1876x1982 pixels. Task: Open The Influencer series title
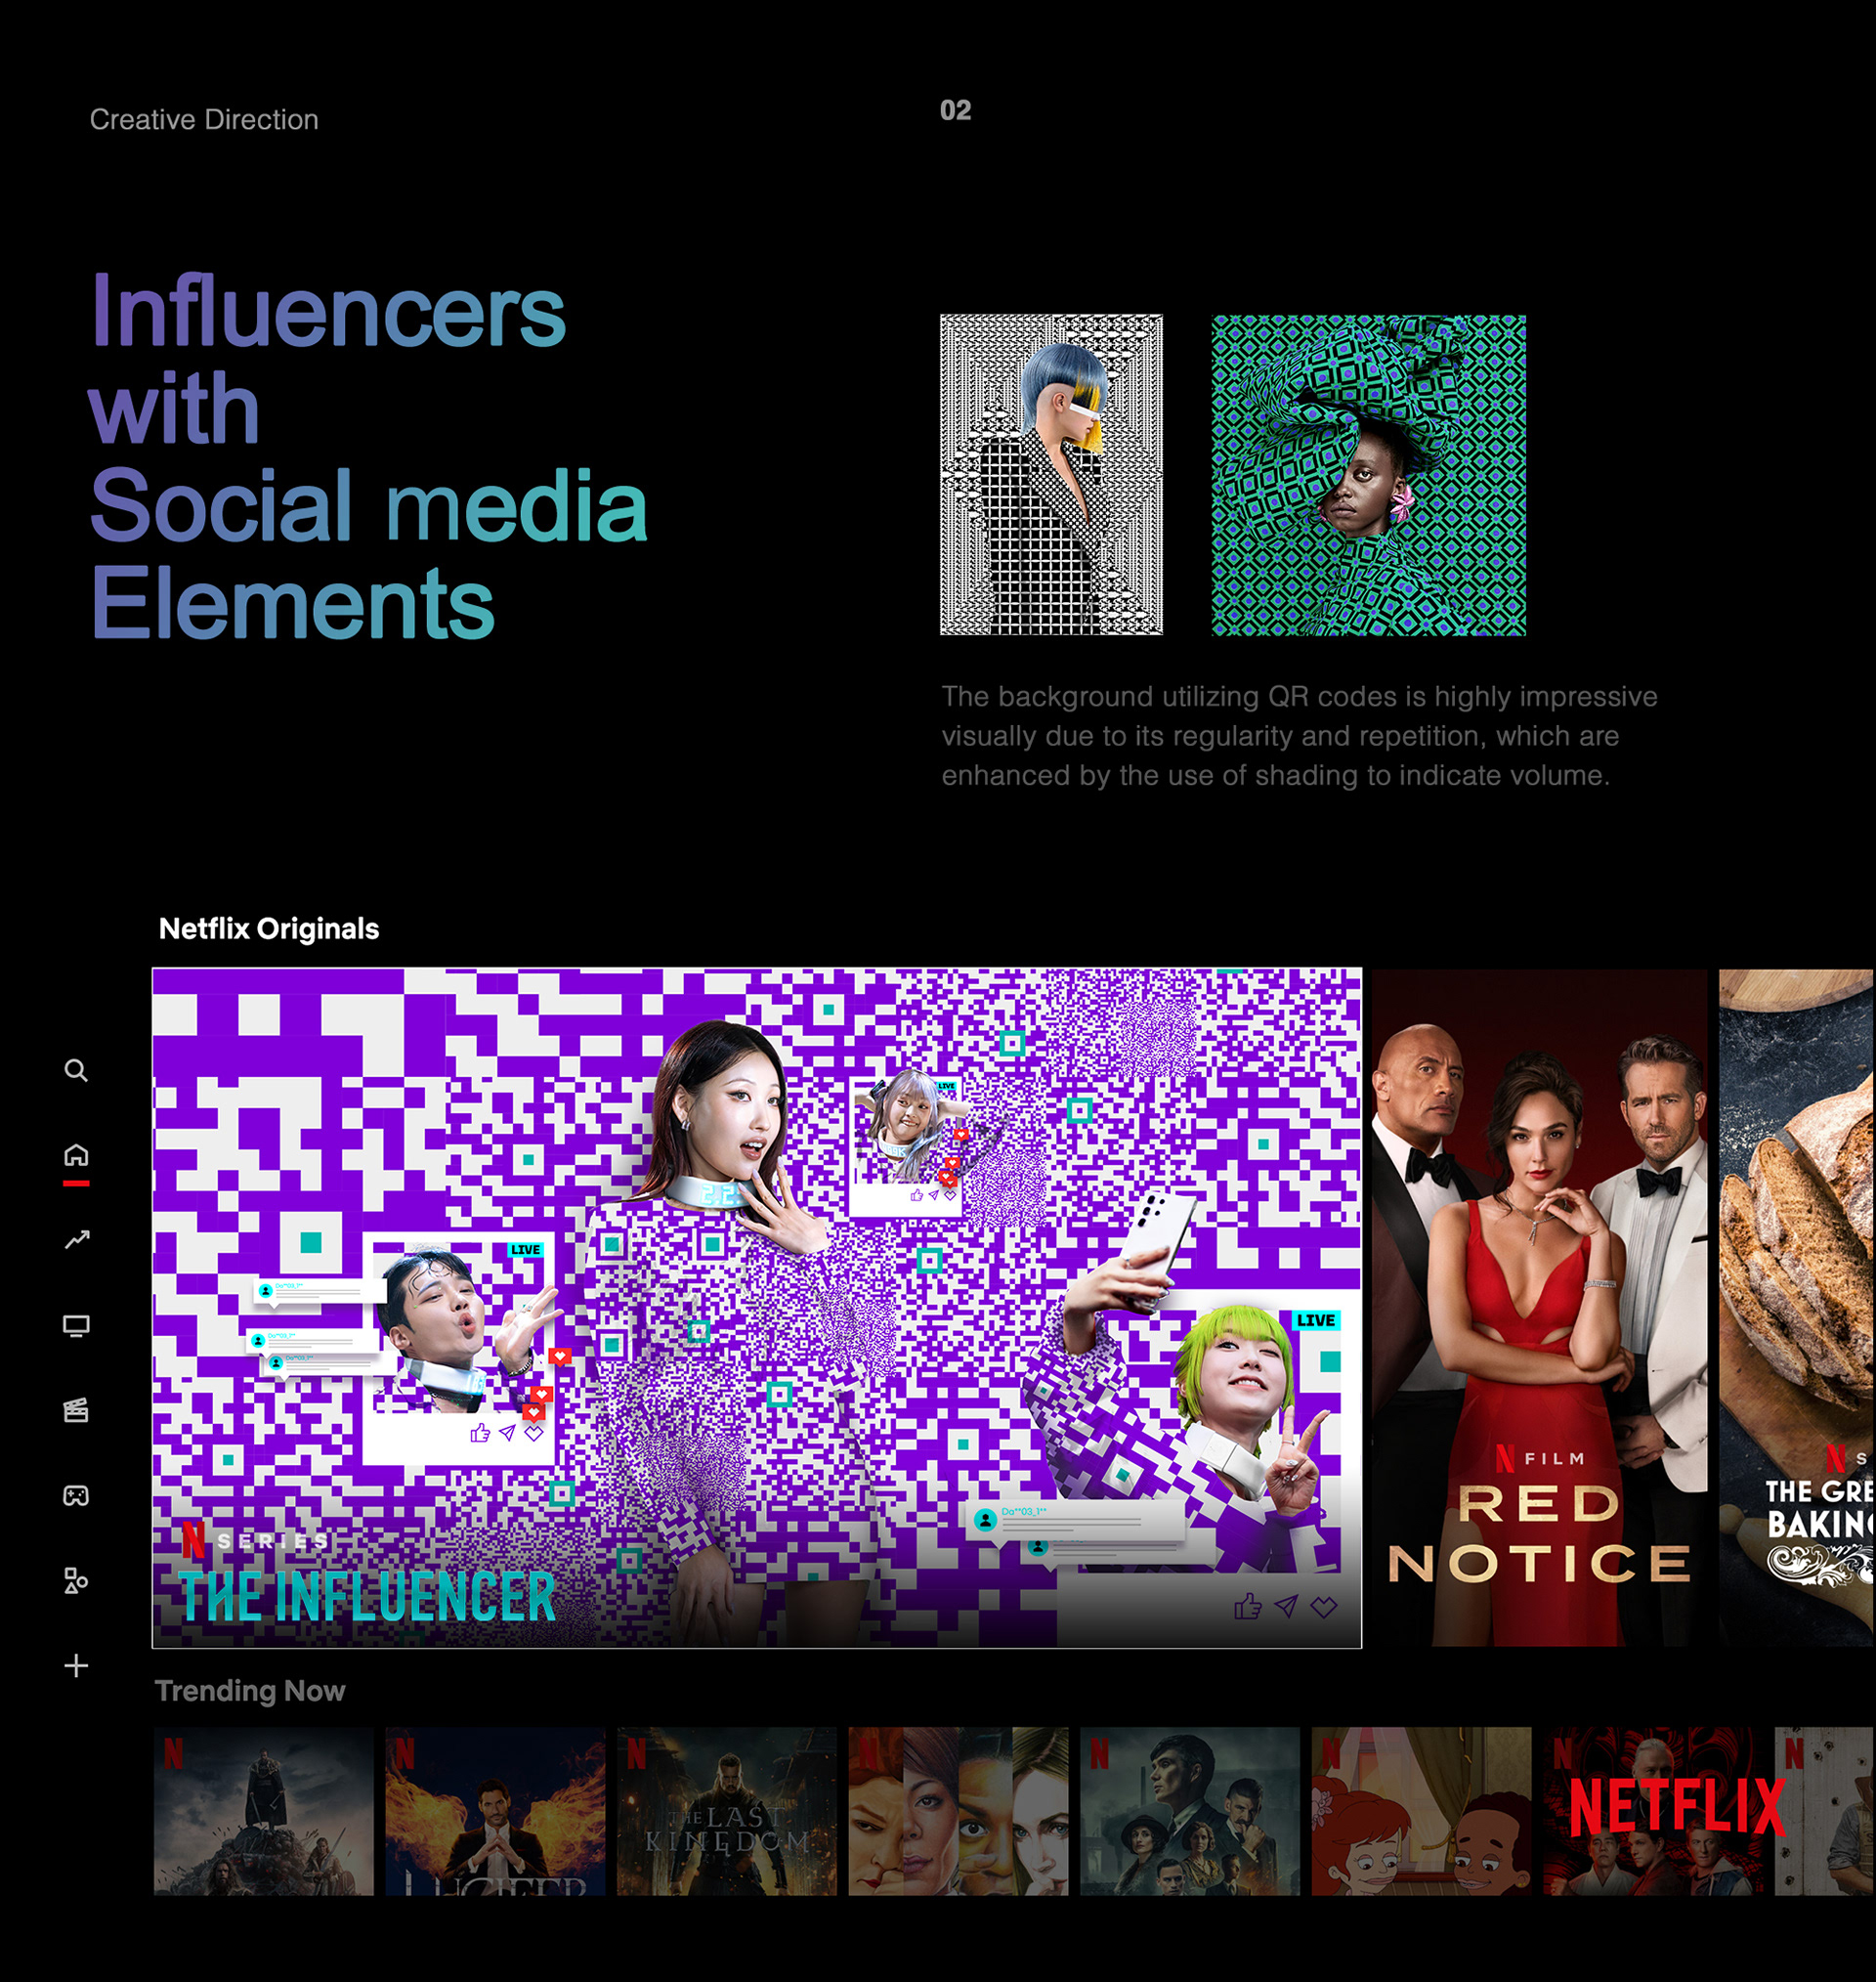pos(367,1597)
